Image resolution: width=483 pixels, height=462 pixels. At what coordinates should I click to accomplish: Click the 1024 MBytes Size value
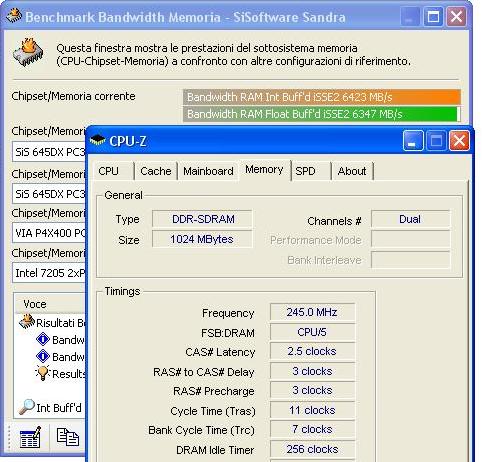[x=202, y=239]
